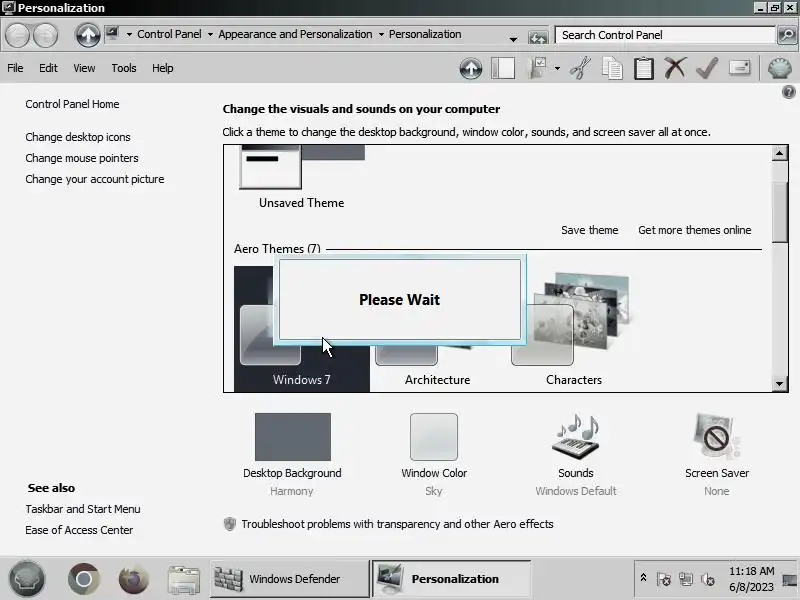This screenshot has height=600, width=800.
Task: Select the Characters theme
Action: (574, 330)
